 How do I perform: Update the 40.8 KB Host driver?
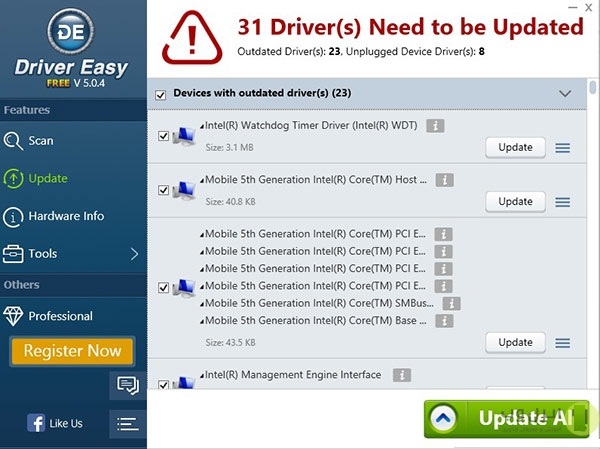515,202
